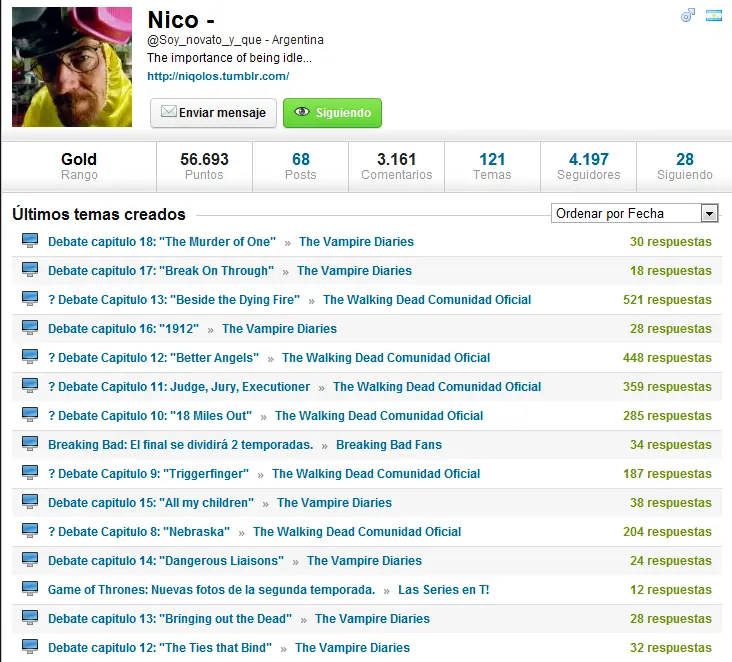Click monitor icon next to Breaking Bad topic

click(30, 444)
